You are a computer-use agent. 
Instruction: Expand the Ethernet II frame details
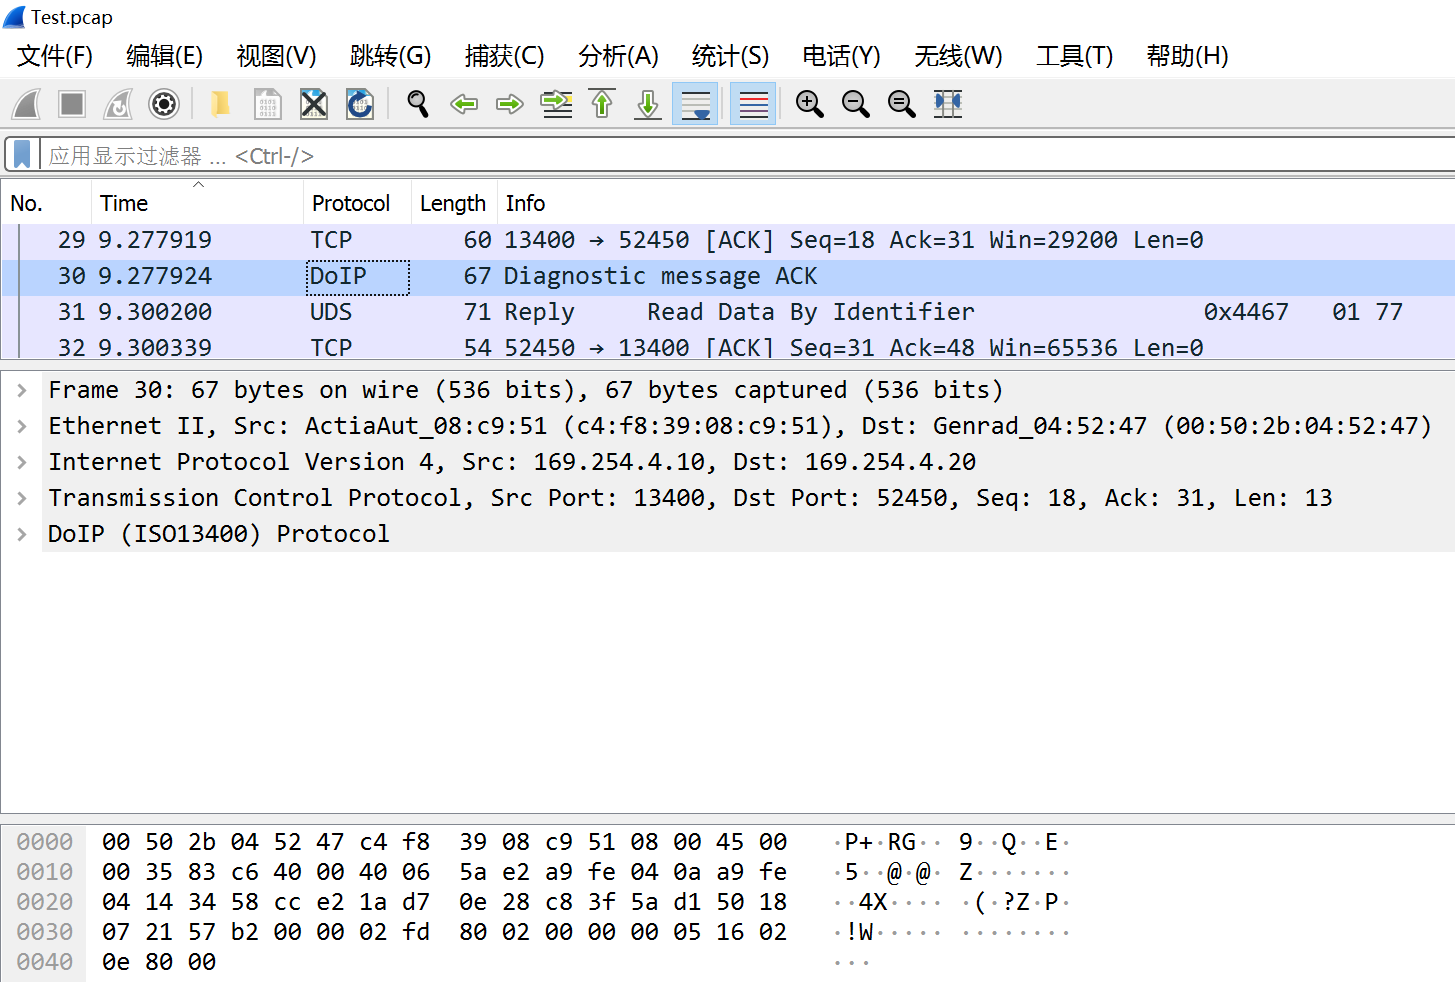point(21,425)
